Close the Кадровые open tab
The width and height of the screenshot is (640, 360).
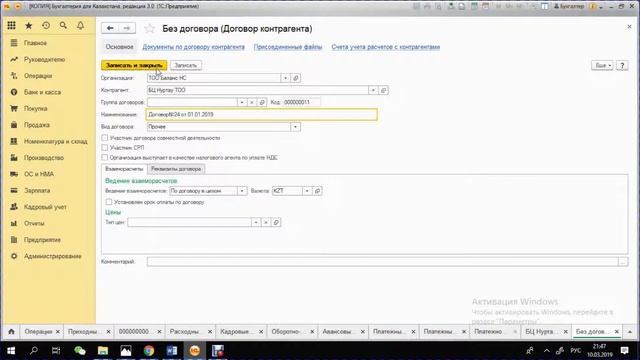[261, 332]
